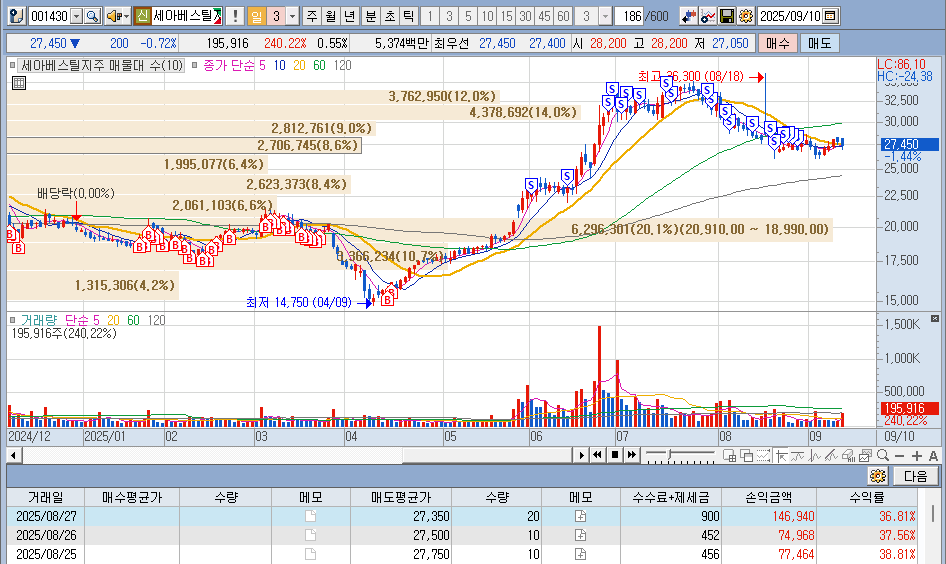
Task: Open buy memo icon for 2025/08/26
Action: [311, 535]
